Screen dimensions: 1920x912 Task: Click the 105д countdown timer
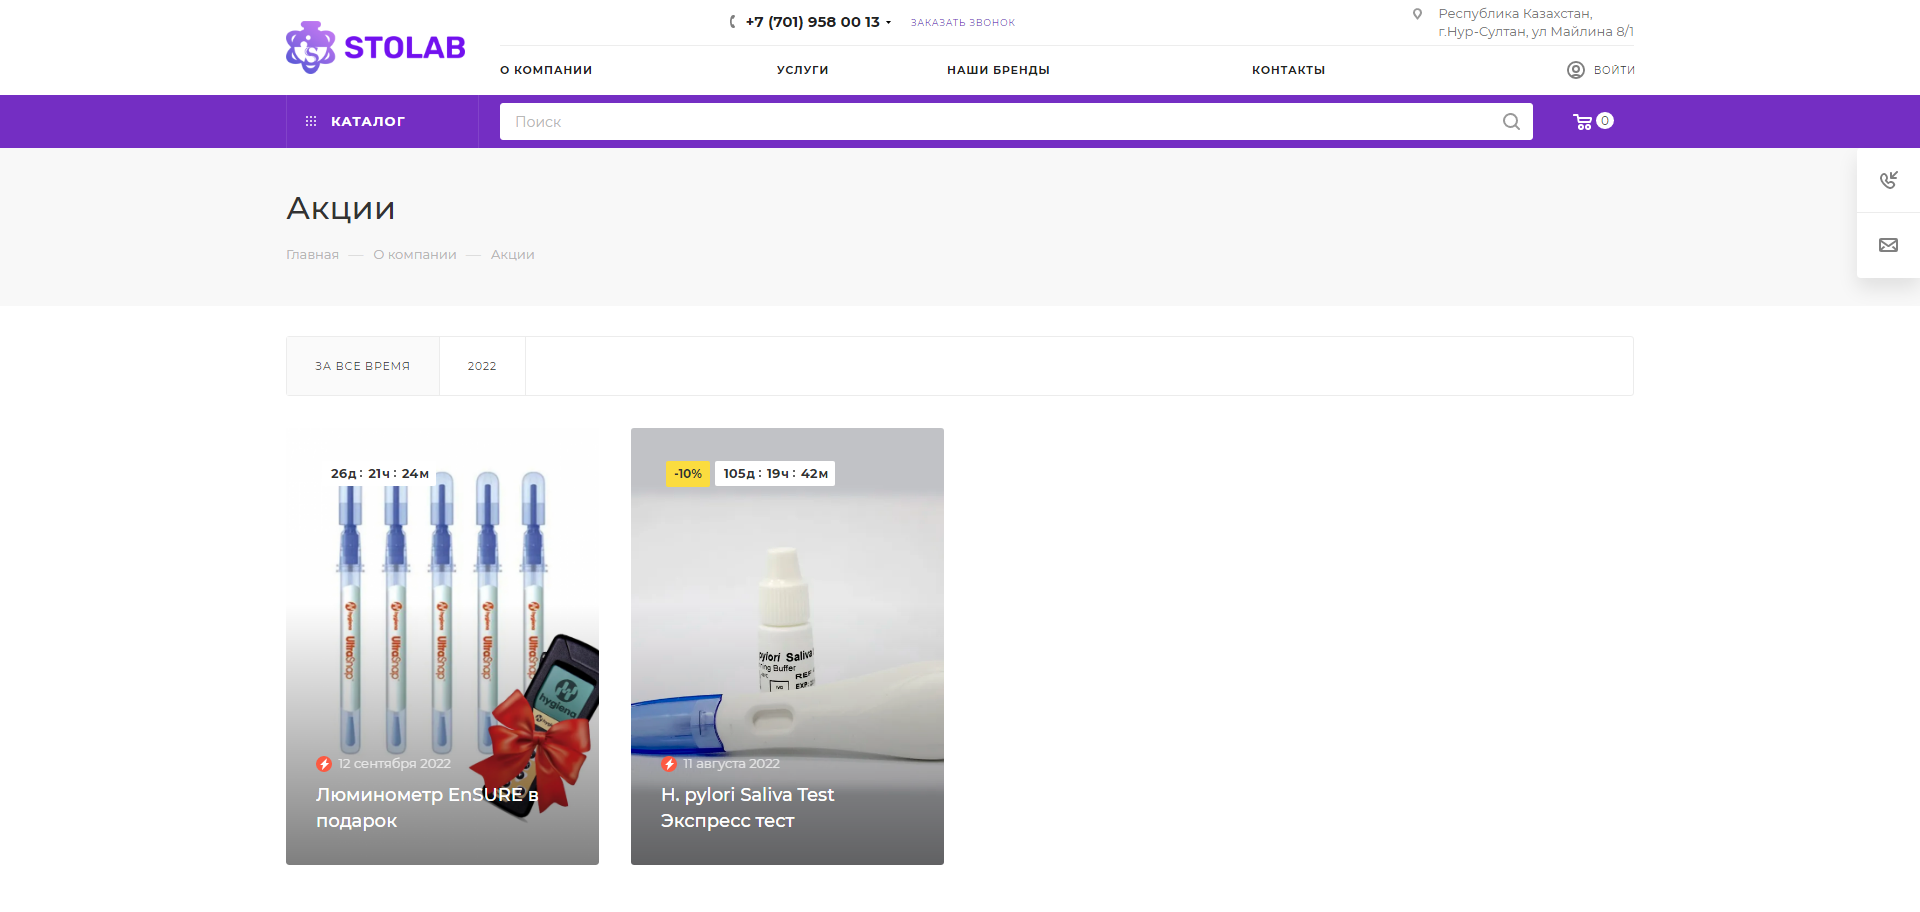775,474
